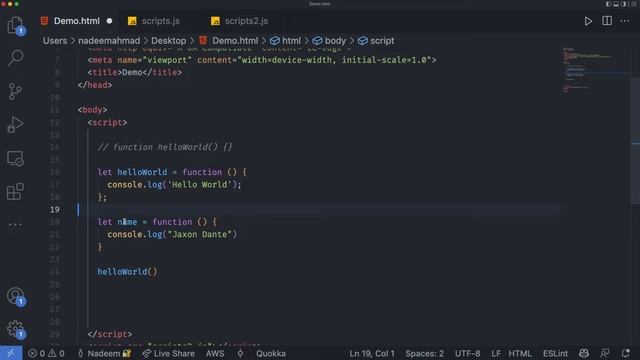Click the Demo.html tab file icon
640x360 pixels.
pos(44,21)
